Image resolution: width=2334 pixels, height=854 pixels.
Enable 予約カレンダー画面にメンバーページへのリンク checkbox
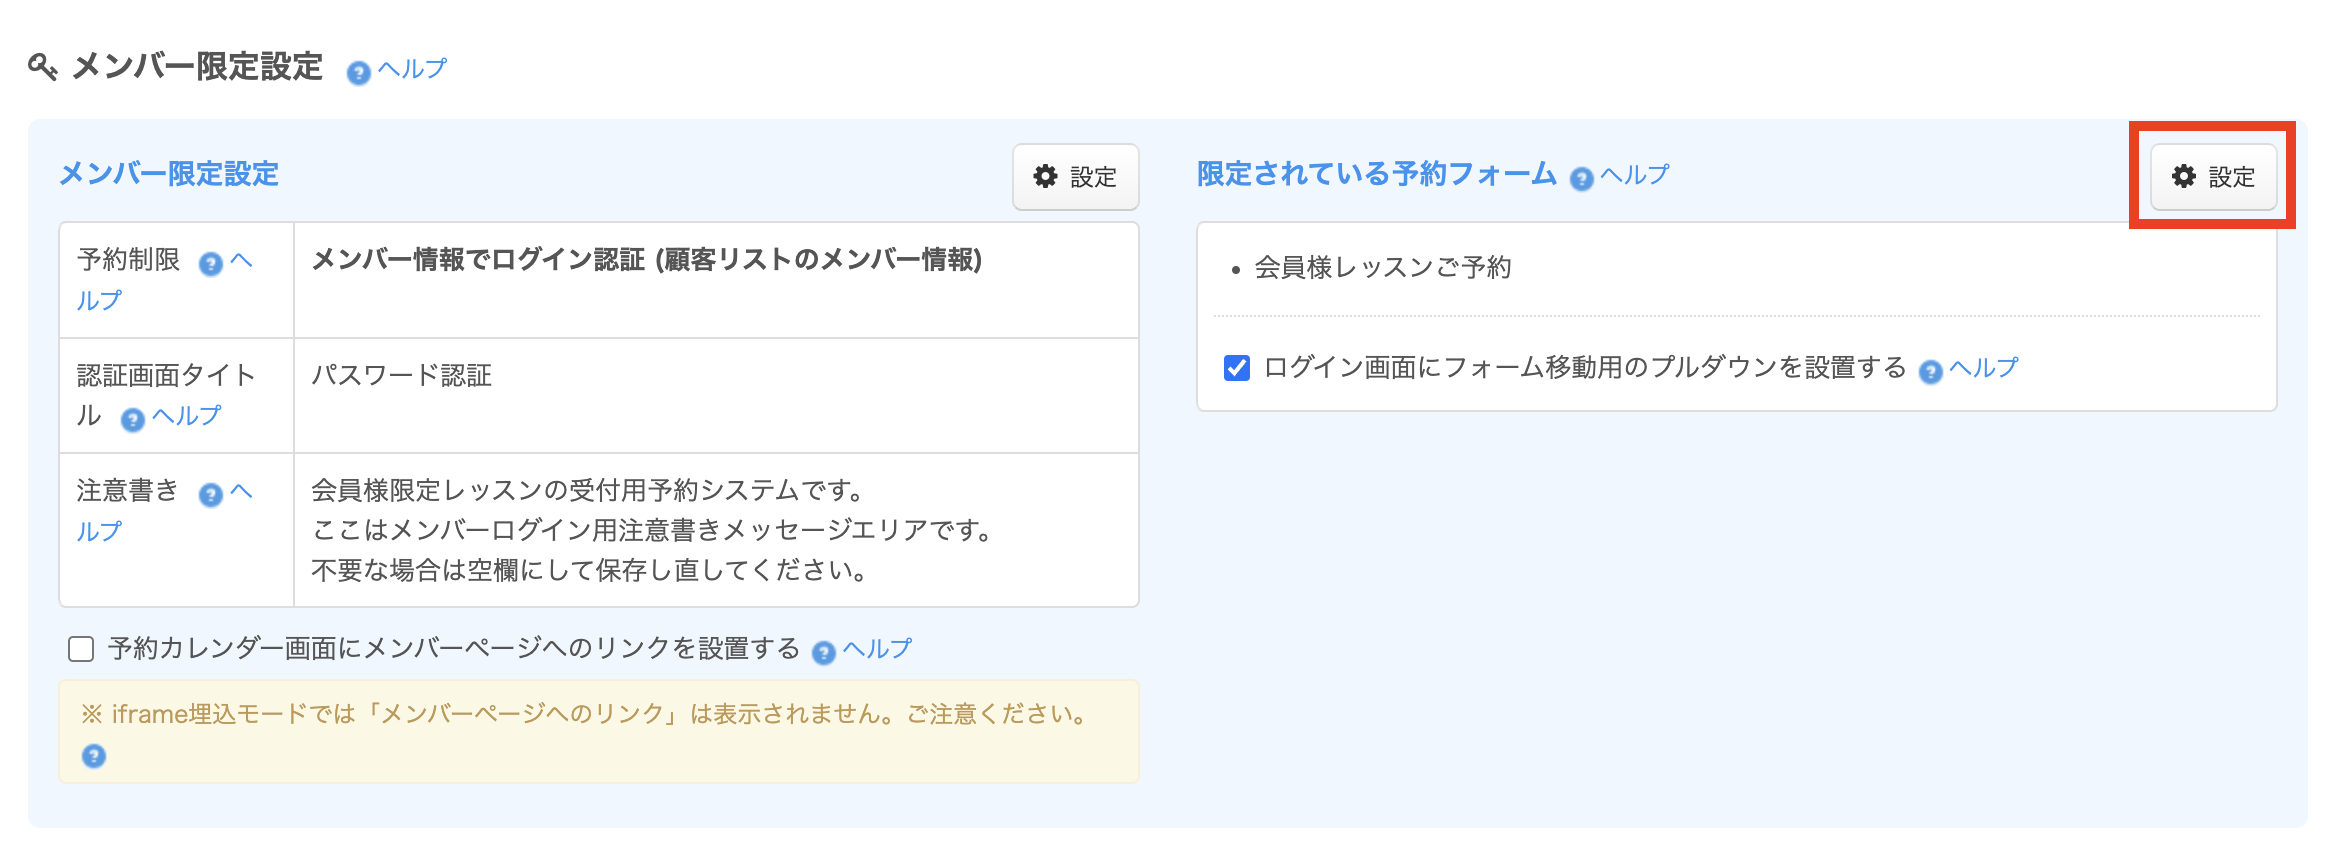tap(81, 649)
